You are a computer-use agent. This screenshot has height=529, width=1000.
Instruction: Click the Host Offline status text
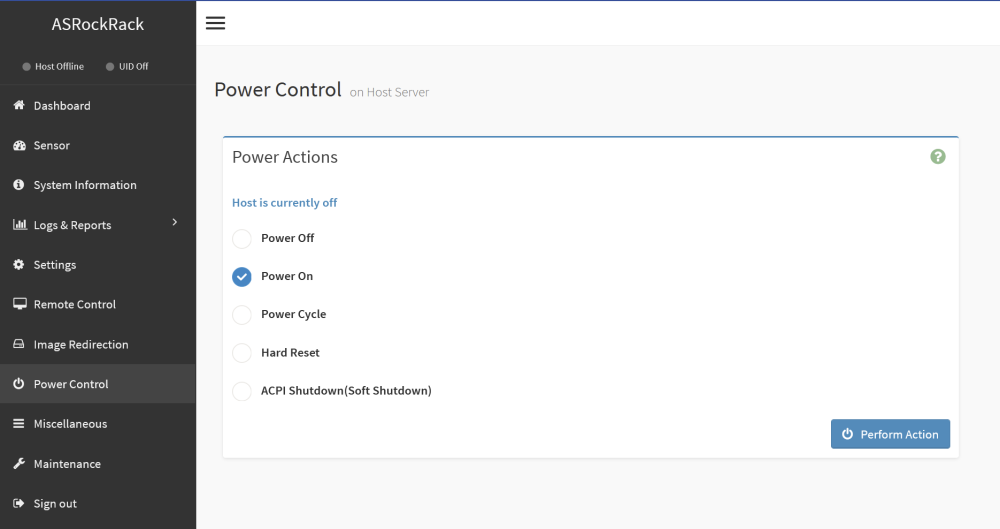[x=59, y=66]
